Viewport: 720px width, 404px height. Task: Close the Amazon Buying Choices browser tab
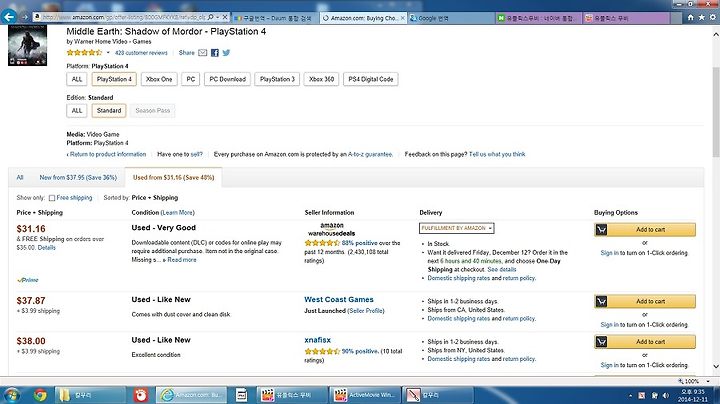pyautogui.click(x=403, y=18)
